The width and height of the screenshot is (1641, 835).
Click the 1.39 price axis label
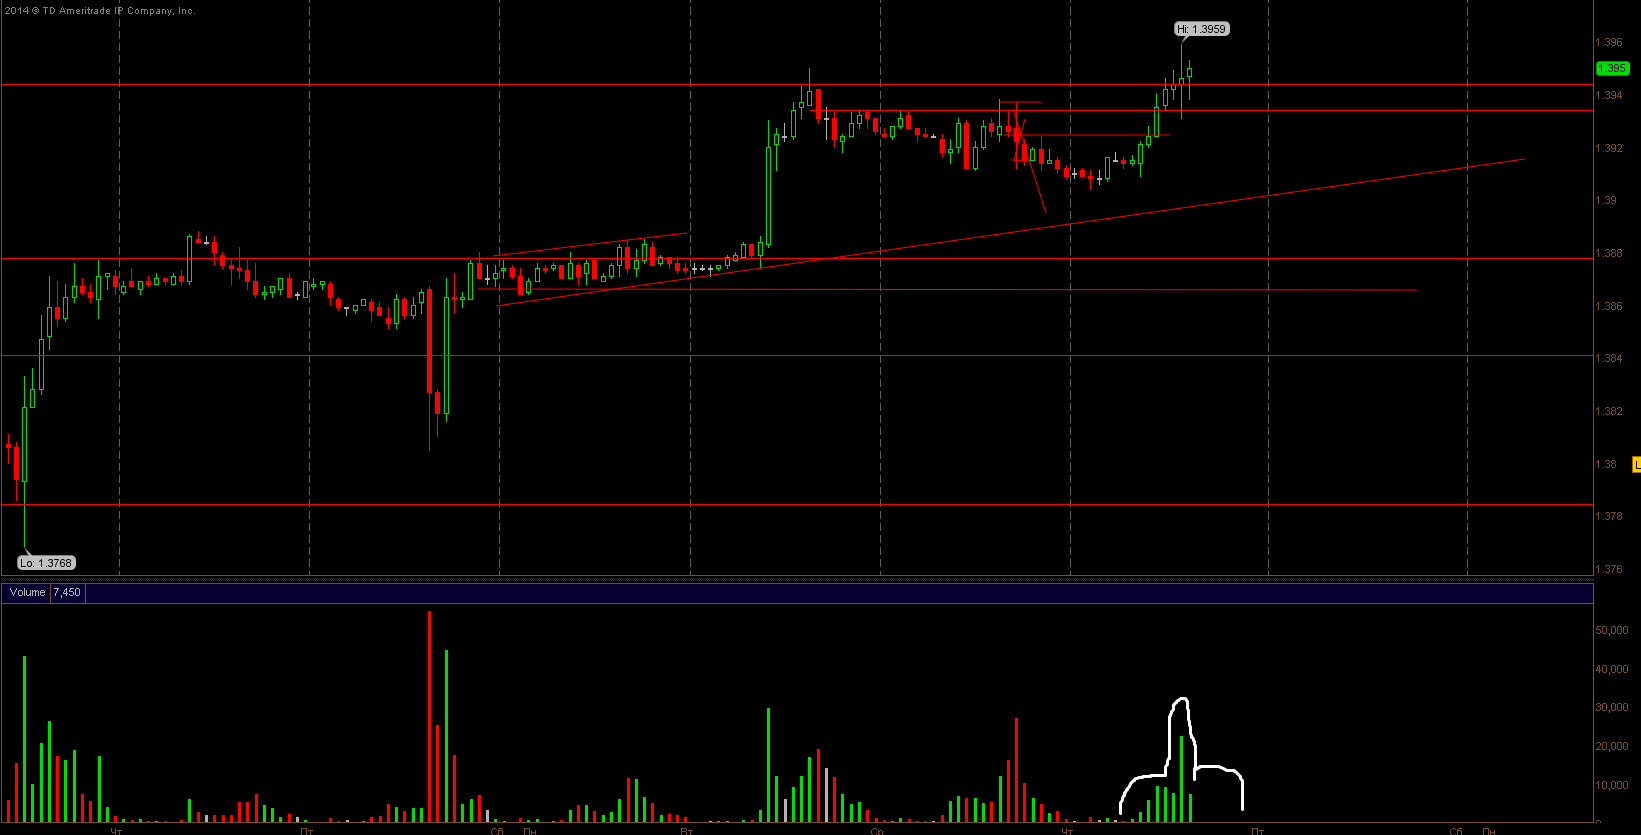[x=1605, y=200]
